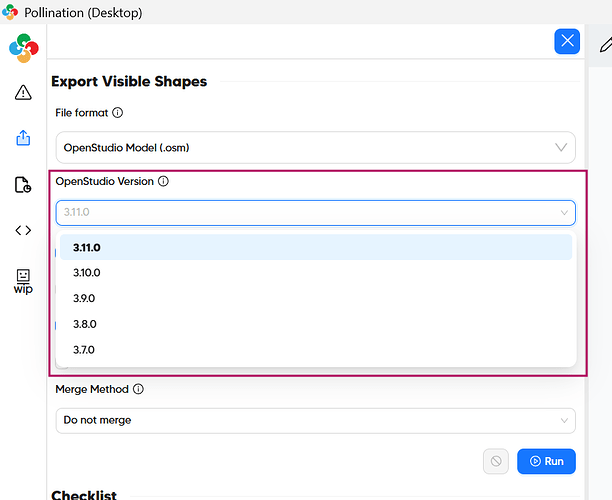Open the export share panel in sidebar
Screen dimensions: 612x500
pos(23,138)
